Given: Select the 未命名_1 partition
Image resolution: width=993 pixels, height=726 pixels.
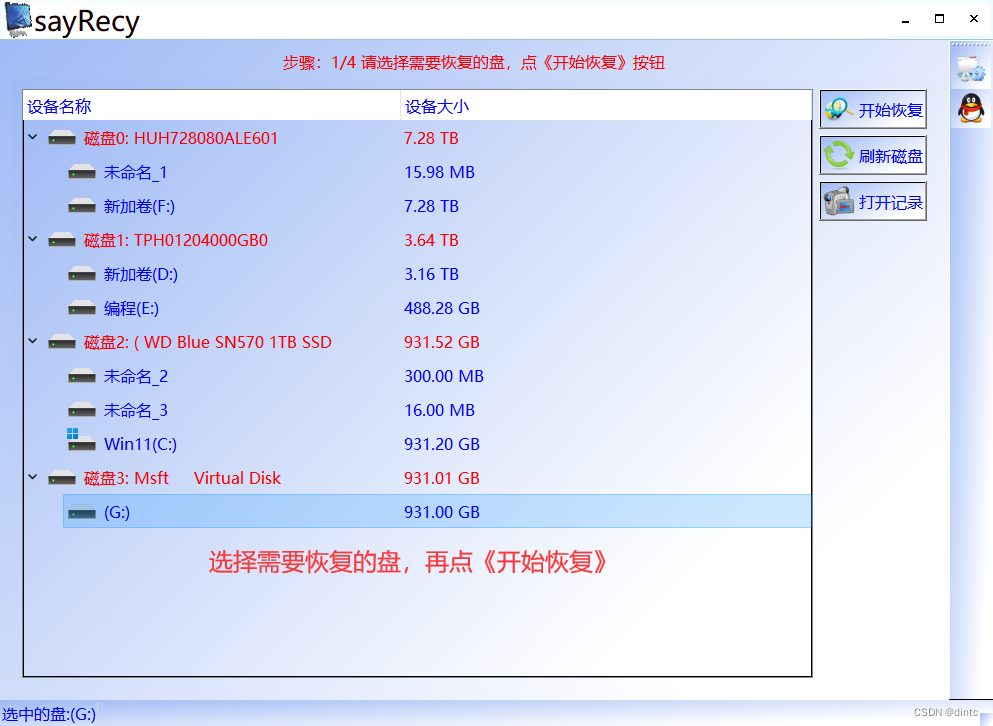Looking at the screenshot, I should coord(136,172).
